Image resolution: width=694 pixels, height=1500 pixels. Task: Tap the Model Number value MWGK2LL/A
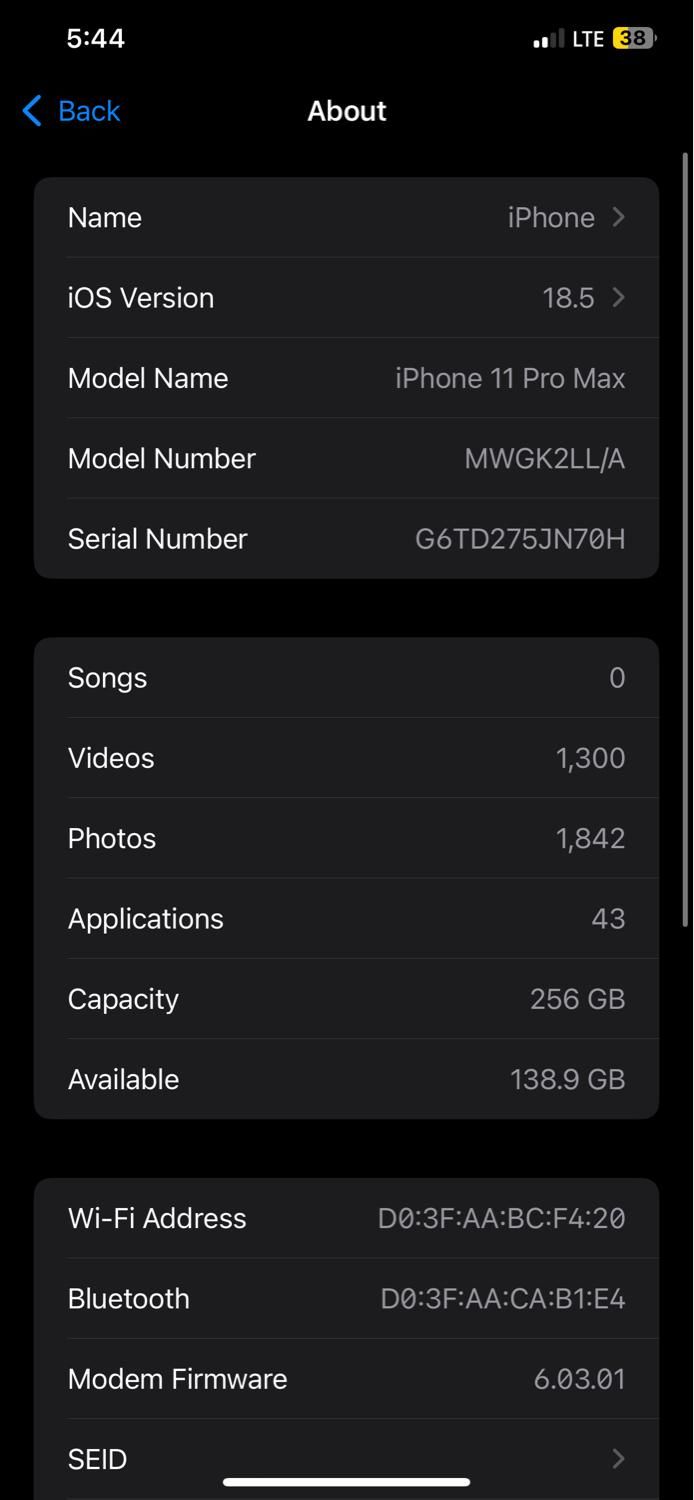click(544, 458)
